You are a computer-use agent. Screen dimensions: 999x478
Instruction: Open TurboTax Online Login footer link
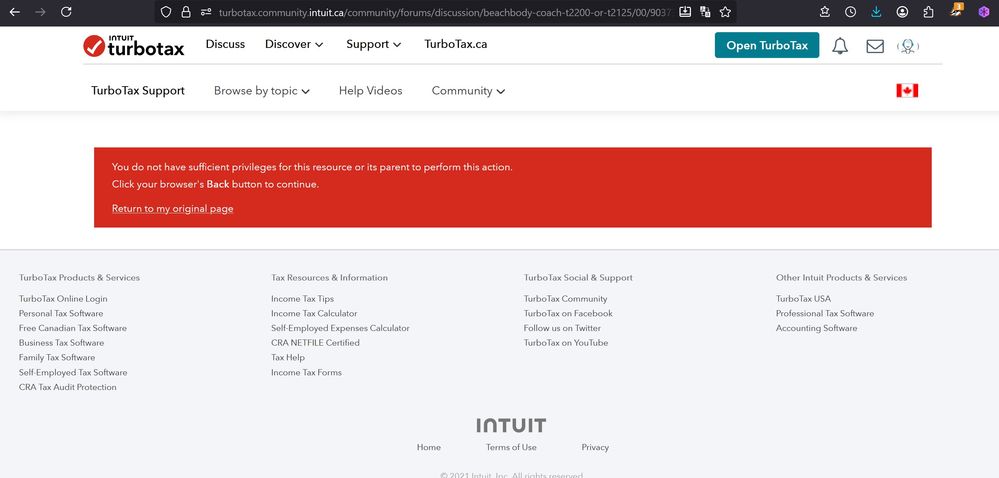63,299
